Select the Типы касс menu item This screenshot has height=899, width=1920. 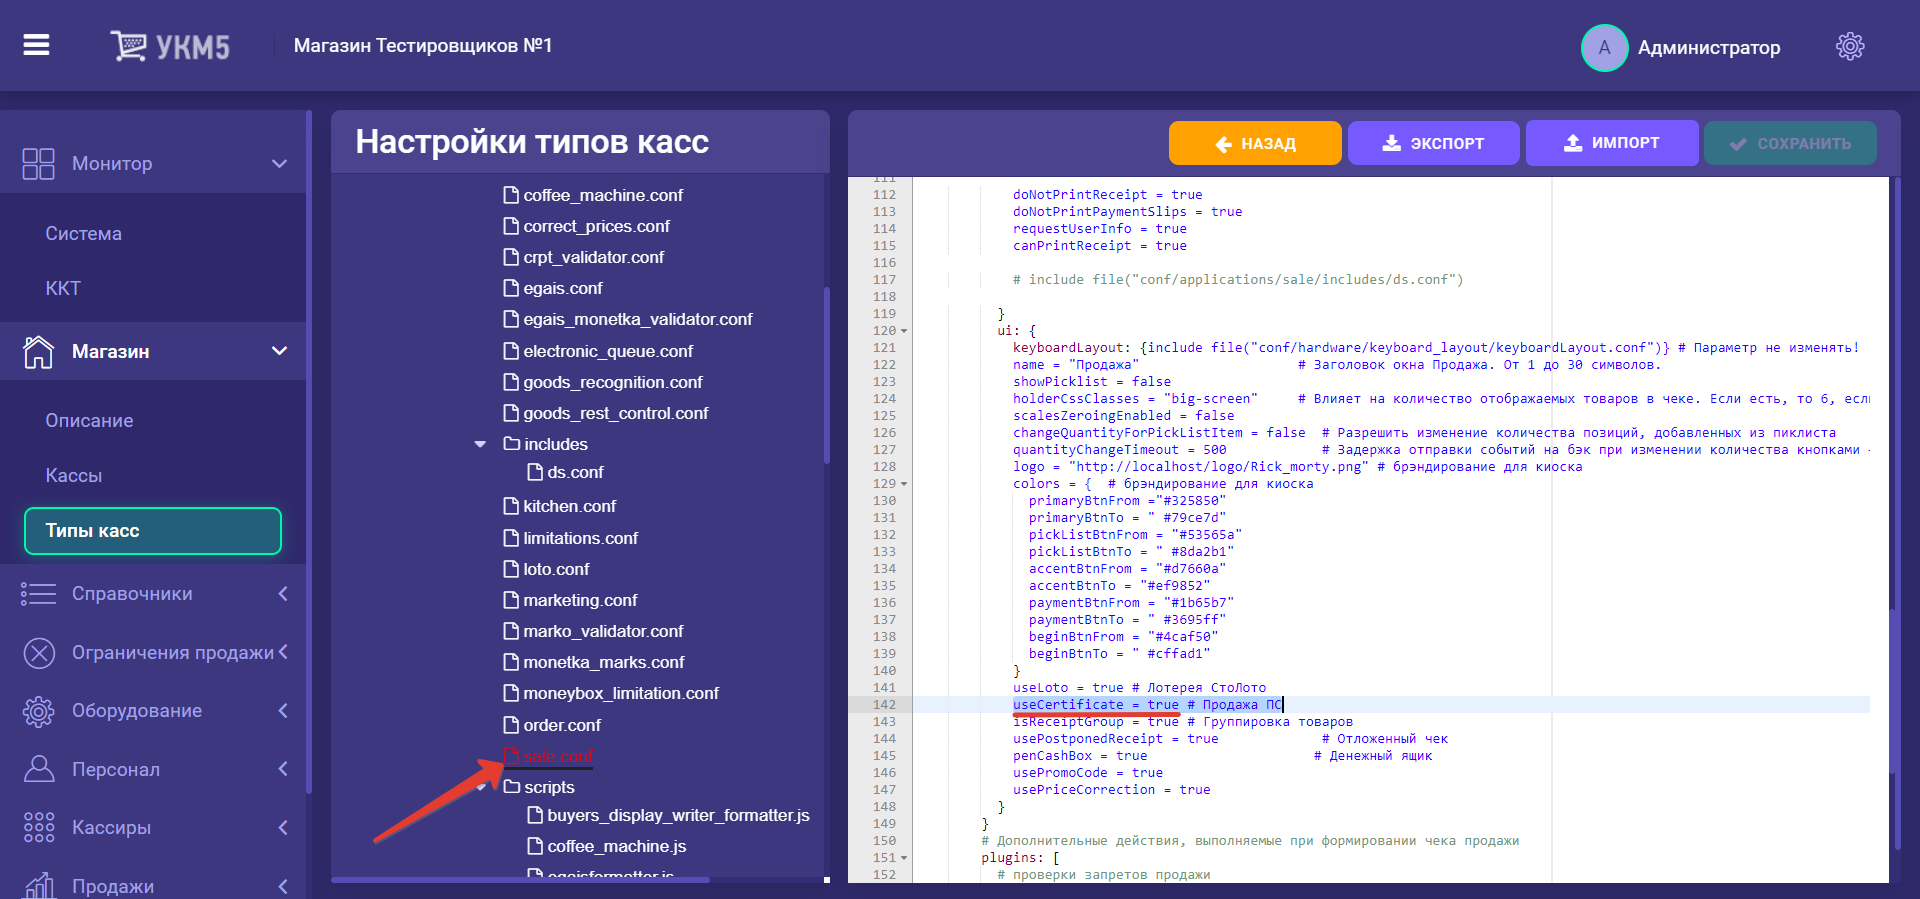click(153, 531)
